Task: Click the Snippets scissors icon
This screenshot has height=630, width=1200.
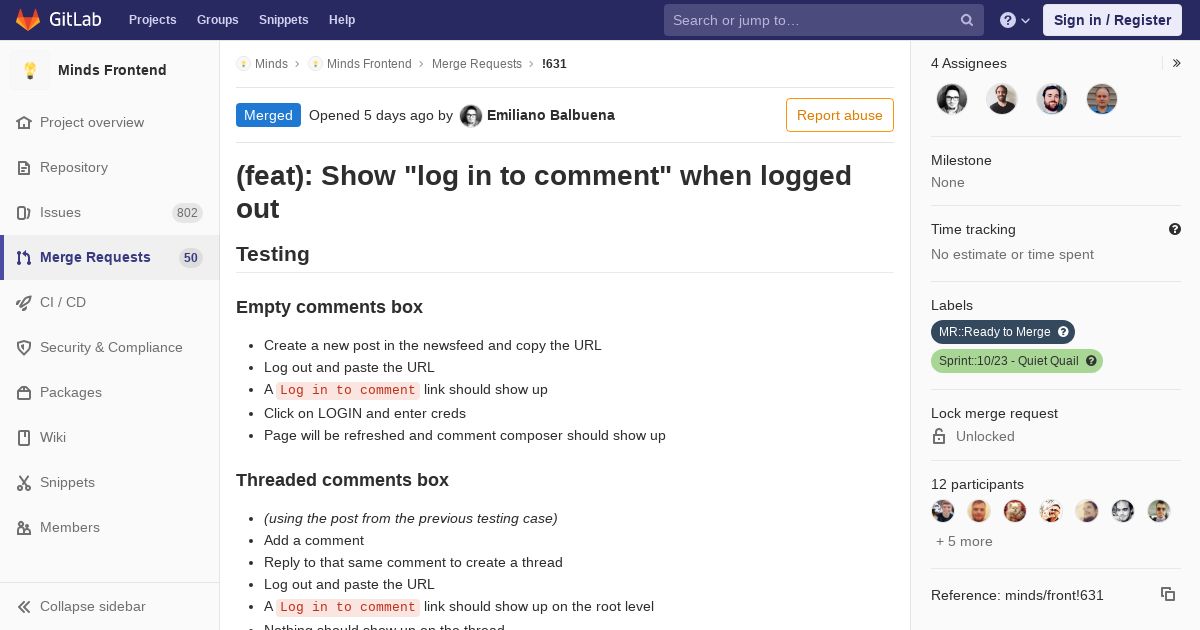Action: 24,482
